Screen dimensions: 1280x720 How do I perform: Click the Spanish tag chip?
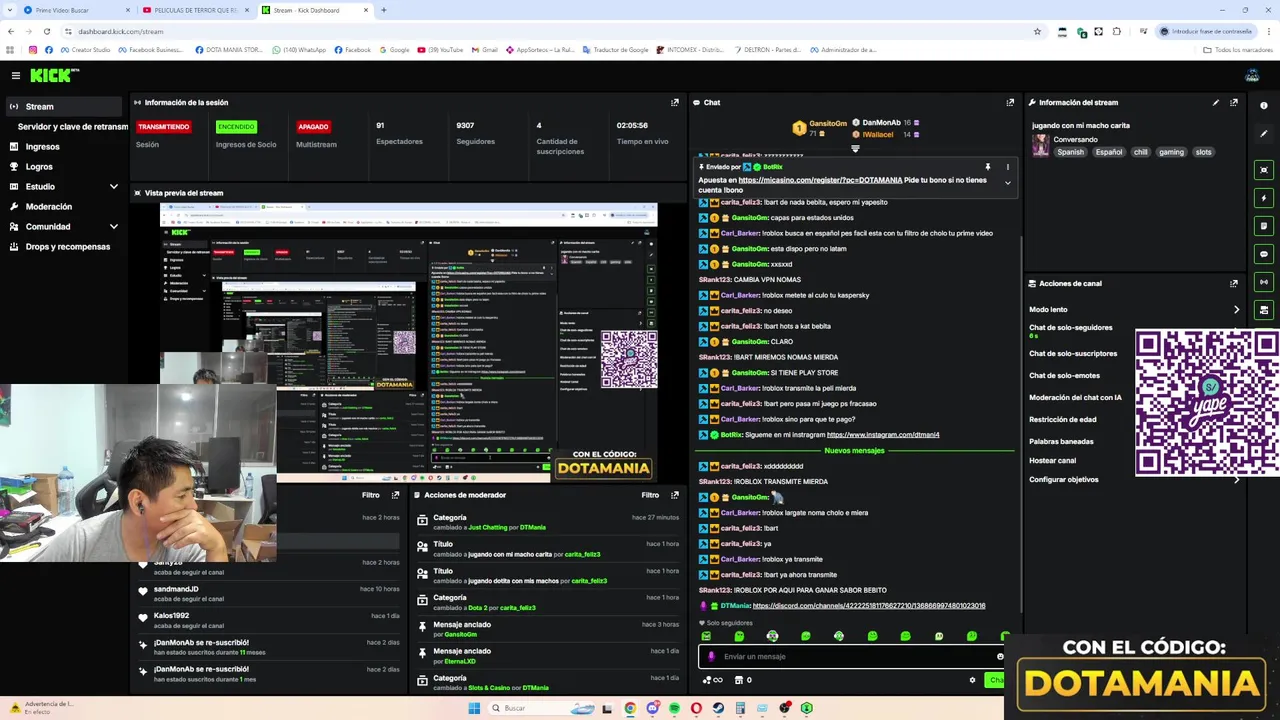pyautogui.click(x=1070, y=152)
